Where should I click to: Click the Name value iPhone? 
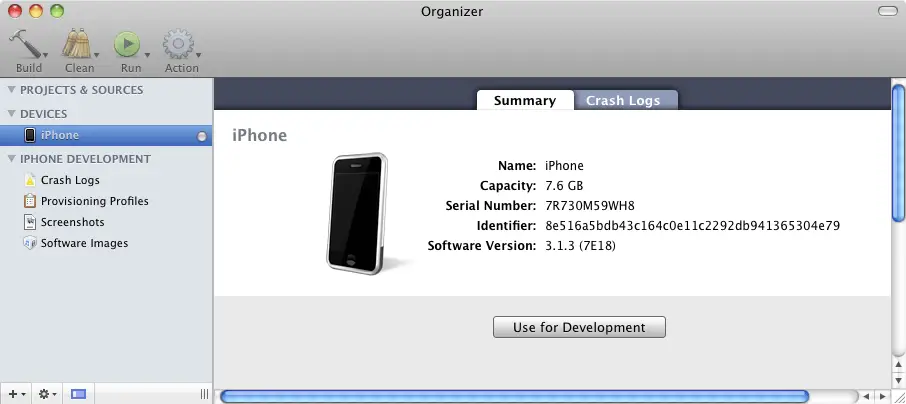click(564, 166)
